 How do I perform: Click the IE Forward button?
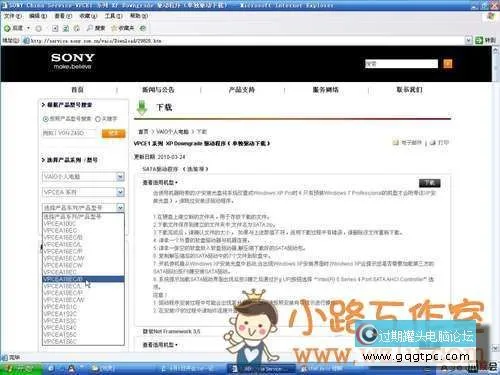point(39,29)
